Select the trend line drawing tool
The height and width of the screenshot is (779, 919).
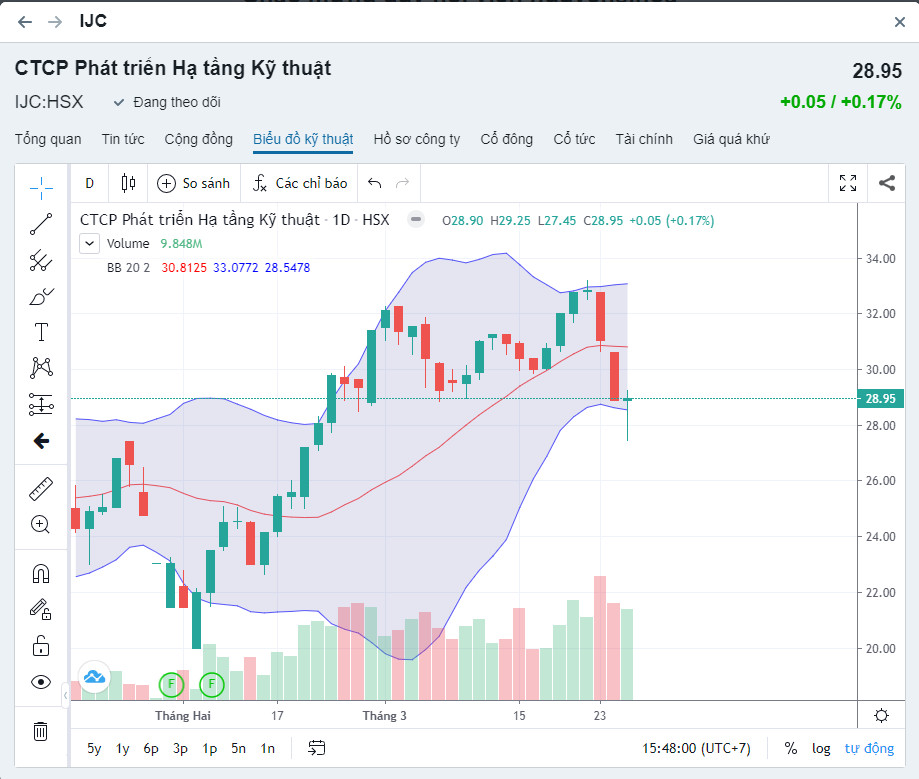(x=41, y=224)
